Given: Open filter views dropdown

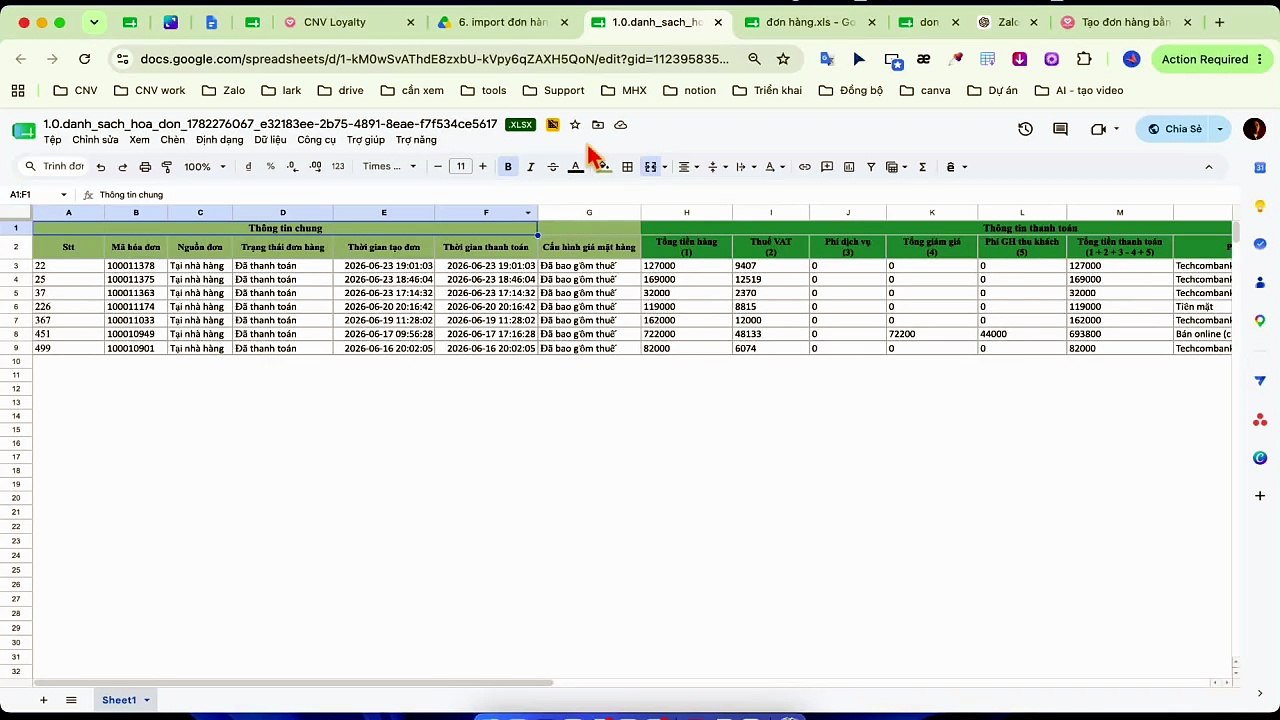Looking at the screenshot, I should click(x=896, y=167).
